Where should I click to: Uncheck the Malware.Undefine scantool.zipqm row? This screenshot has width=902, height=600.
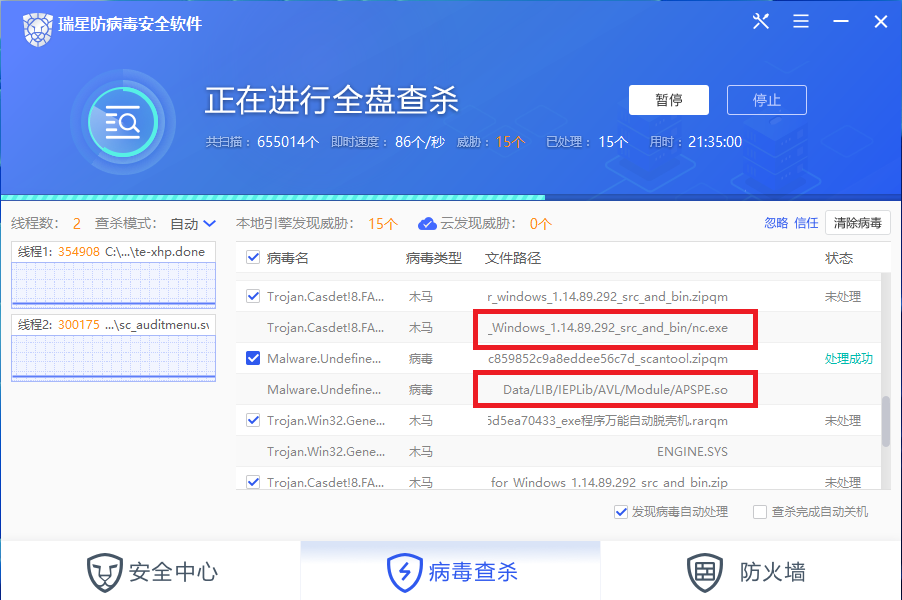[x=253, y=358]
